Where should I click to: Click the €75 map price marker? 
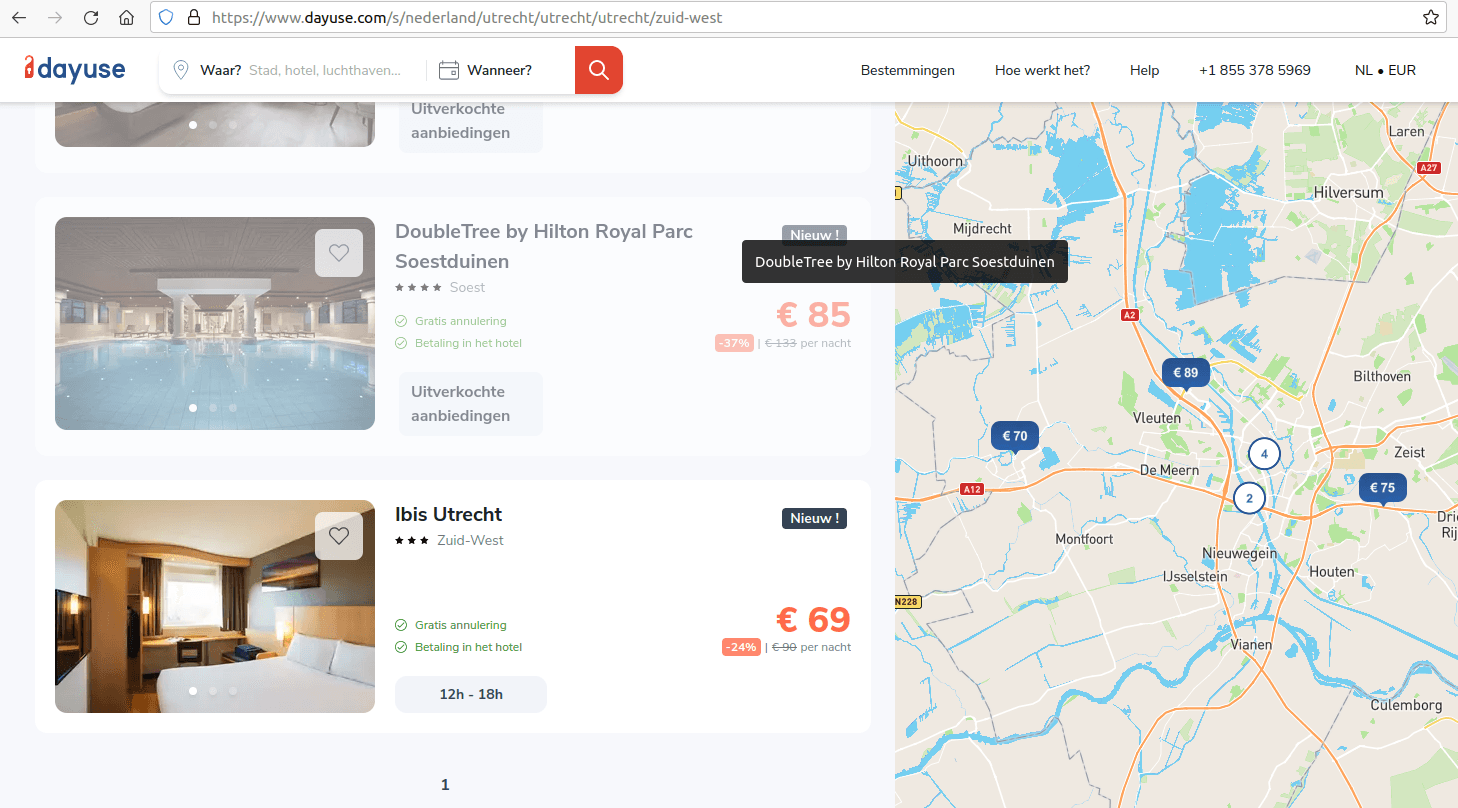(1382, 488)
